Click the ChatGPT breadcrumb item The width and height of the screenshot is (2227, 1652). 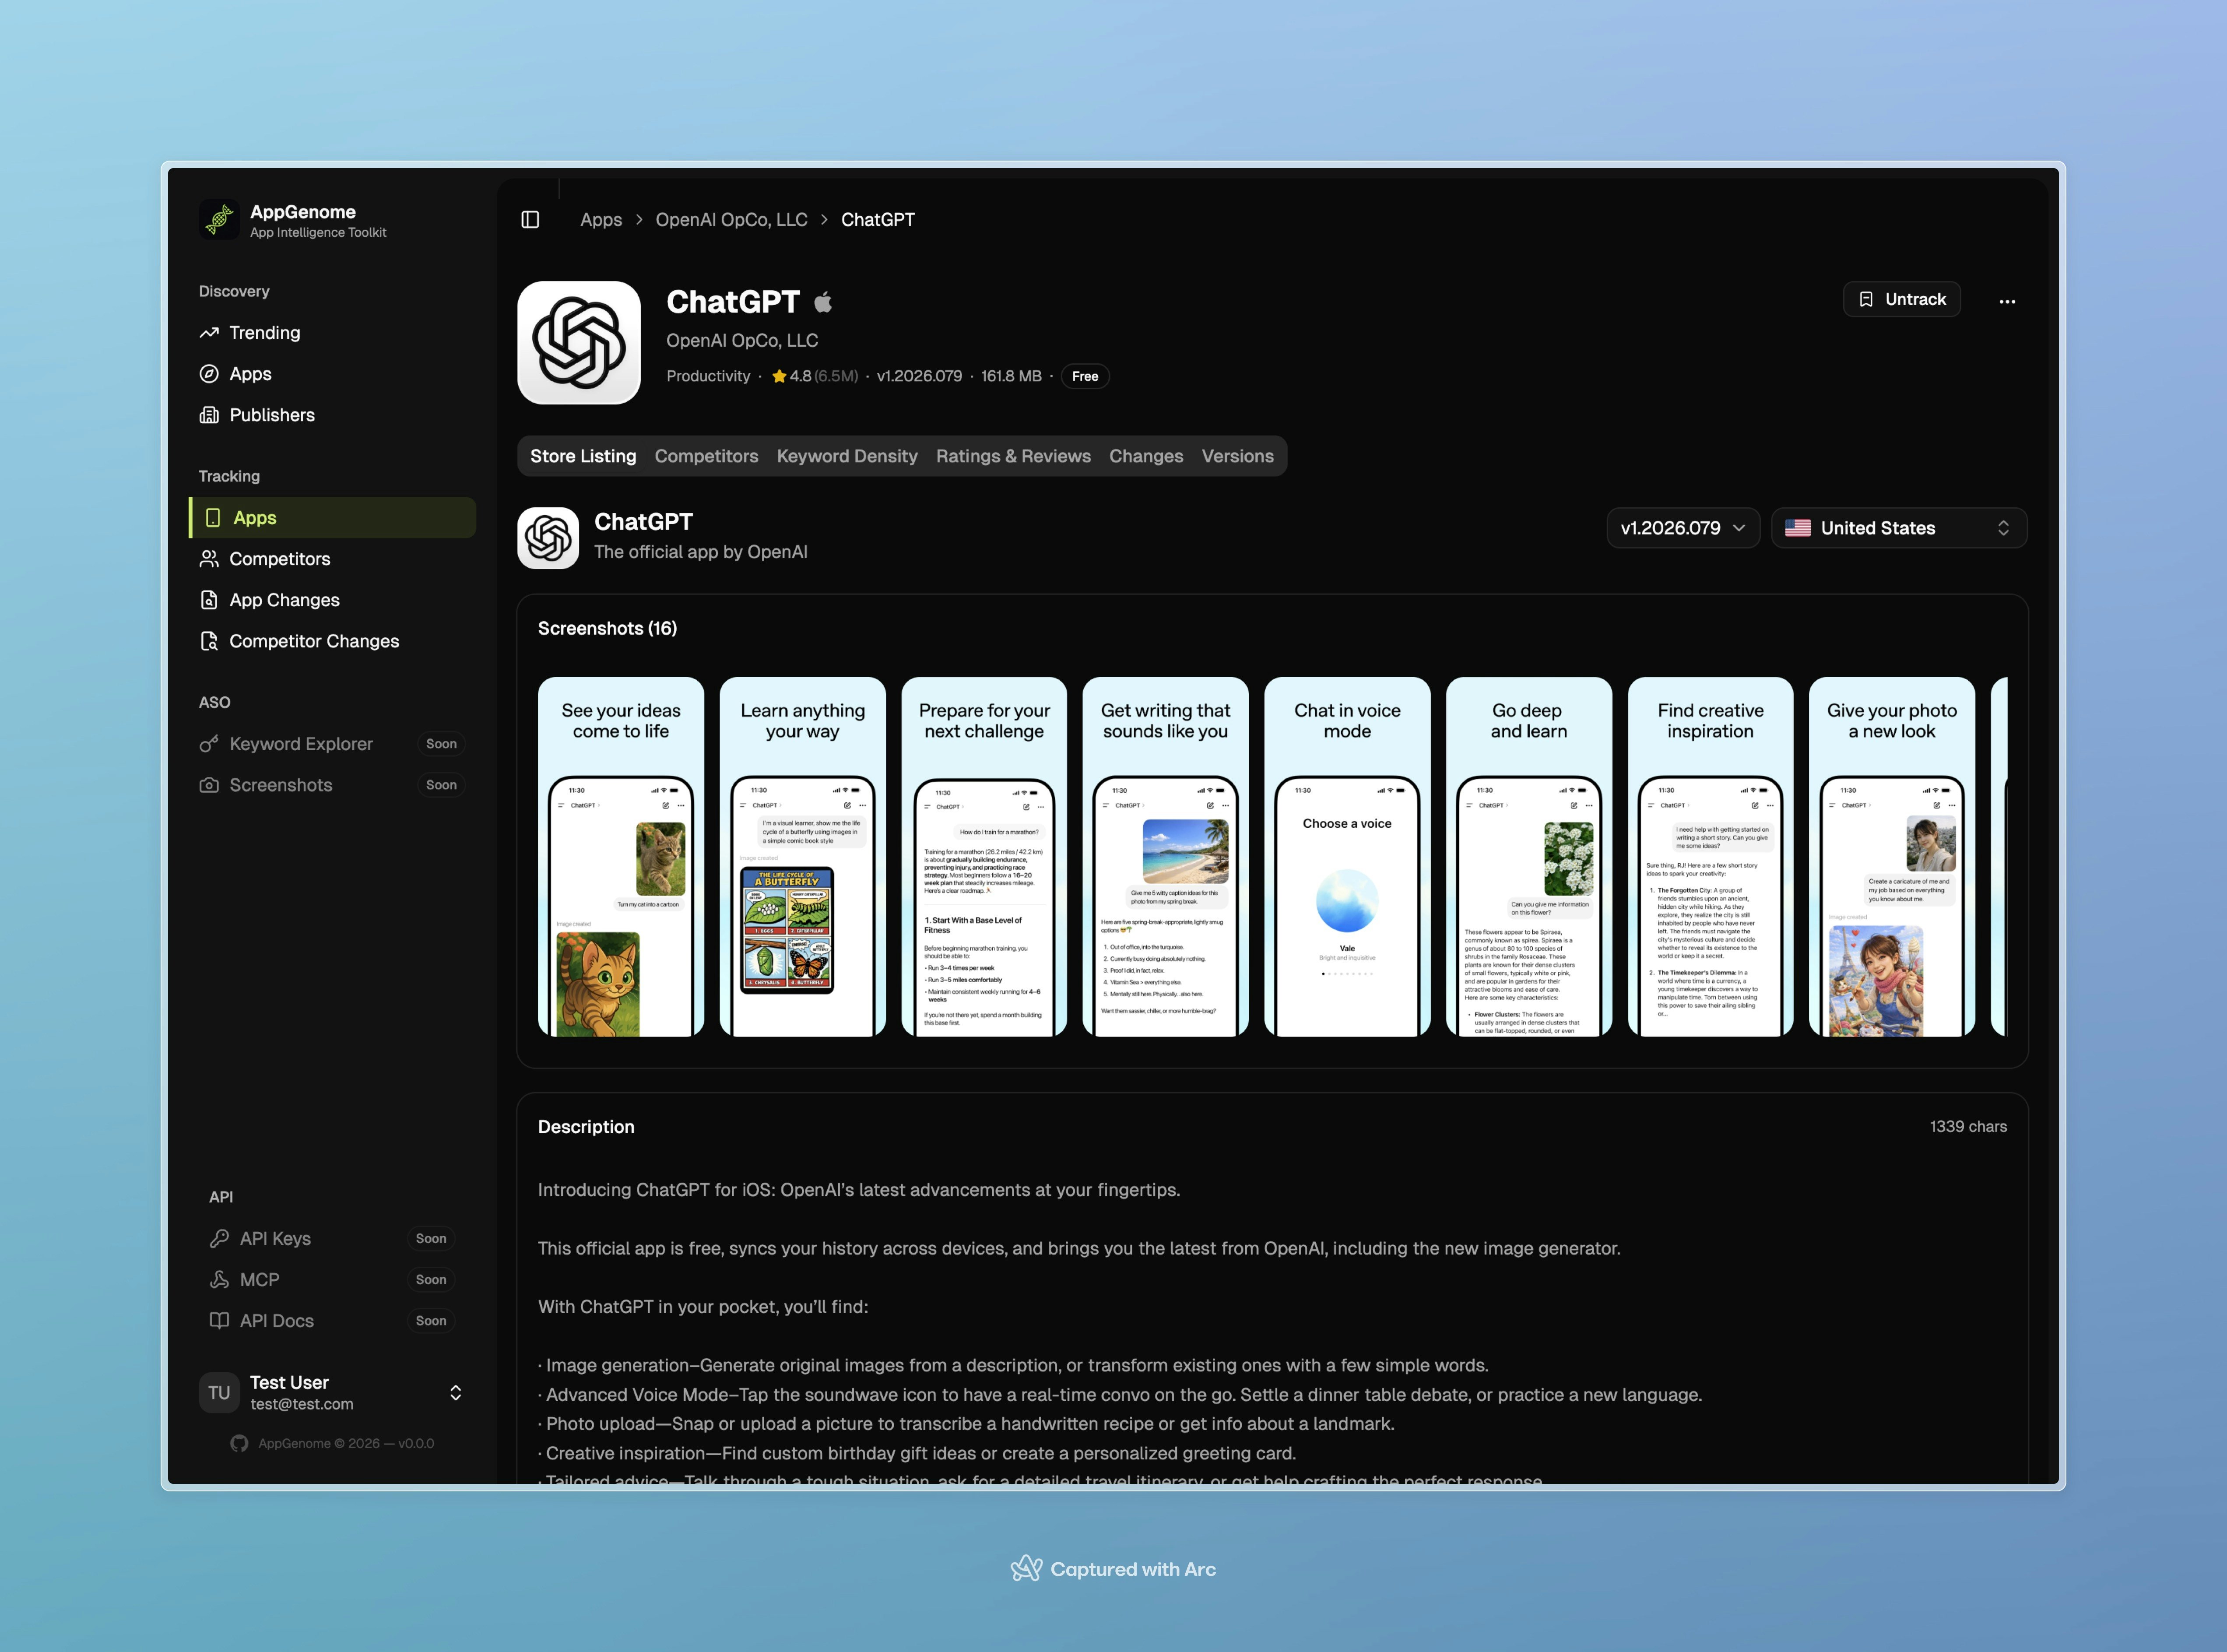tap(878, 220)
